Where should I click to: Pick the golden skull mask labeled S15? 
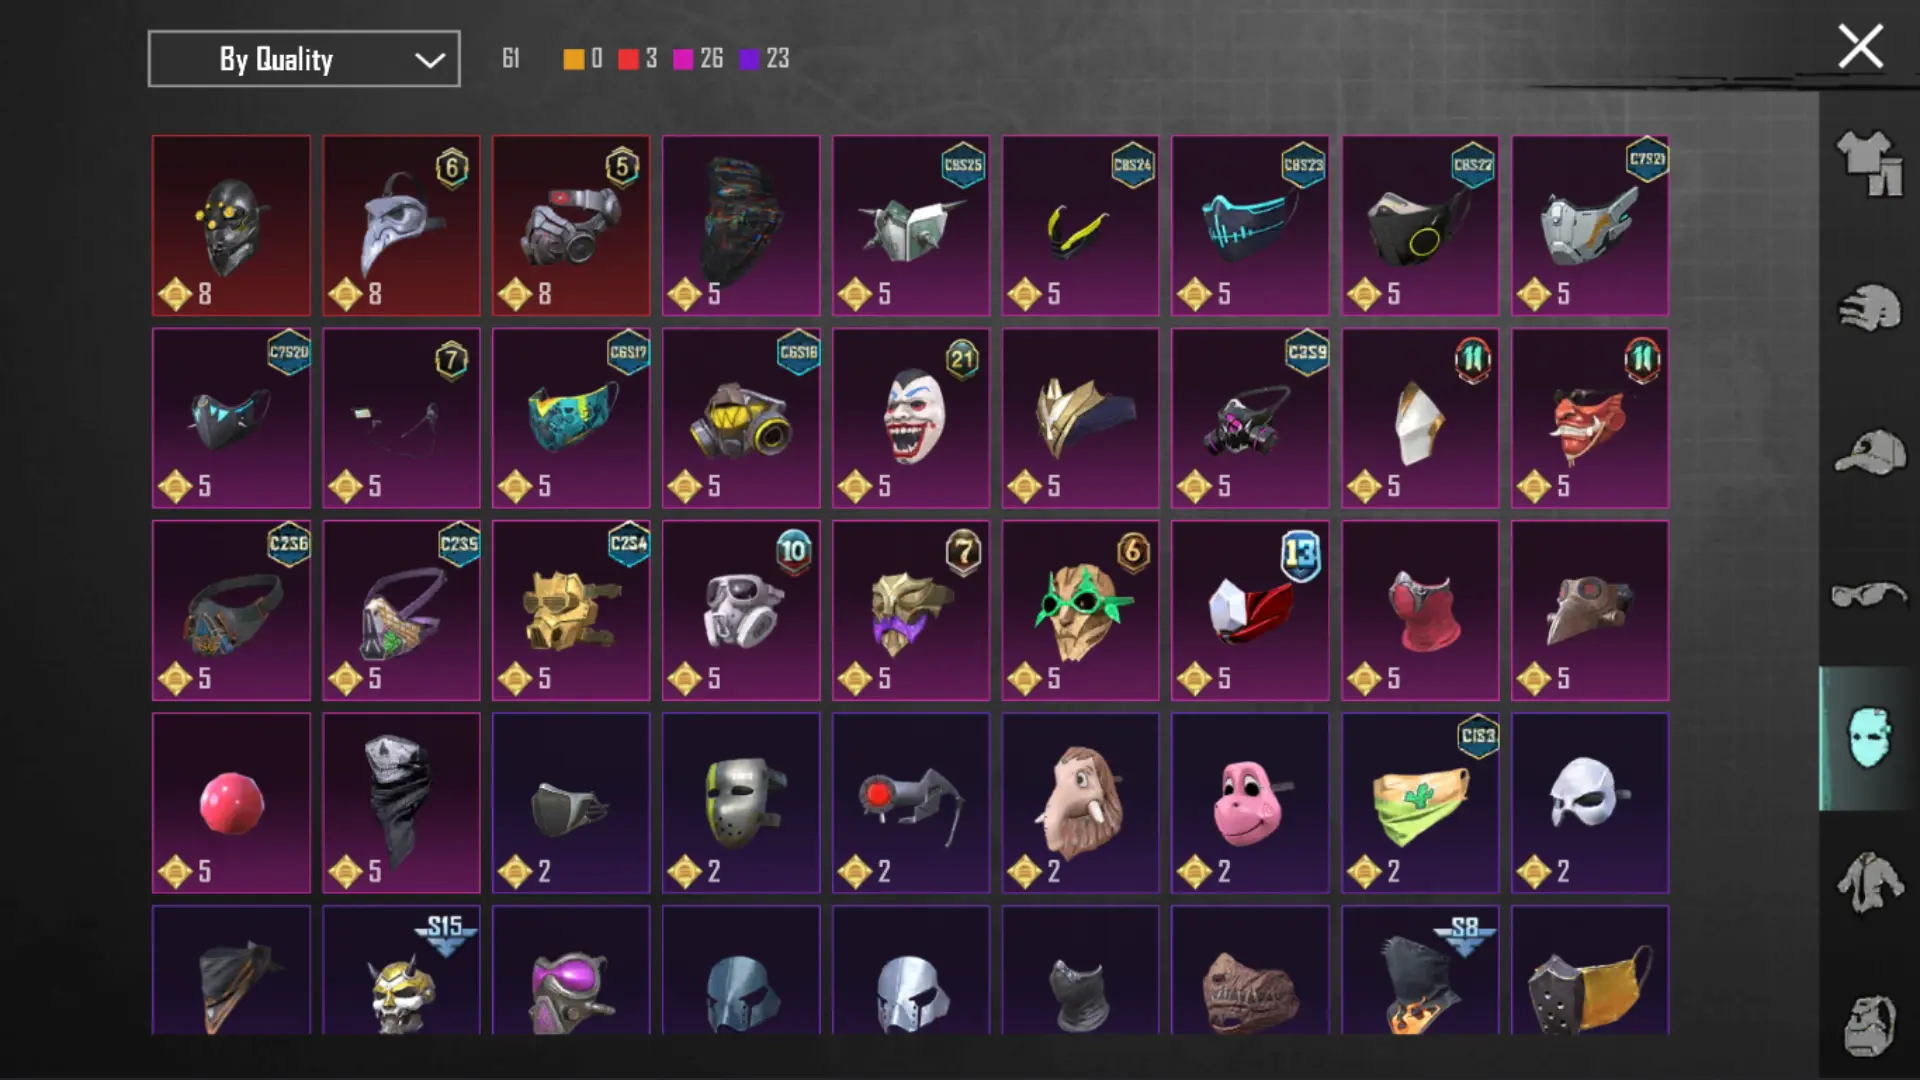pyautogui.click(x=401, y=970)
